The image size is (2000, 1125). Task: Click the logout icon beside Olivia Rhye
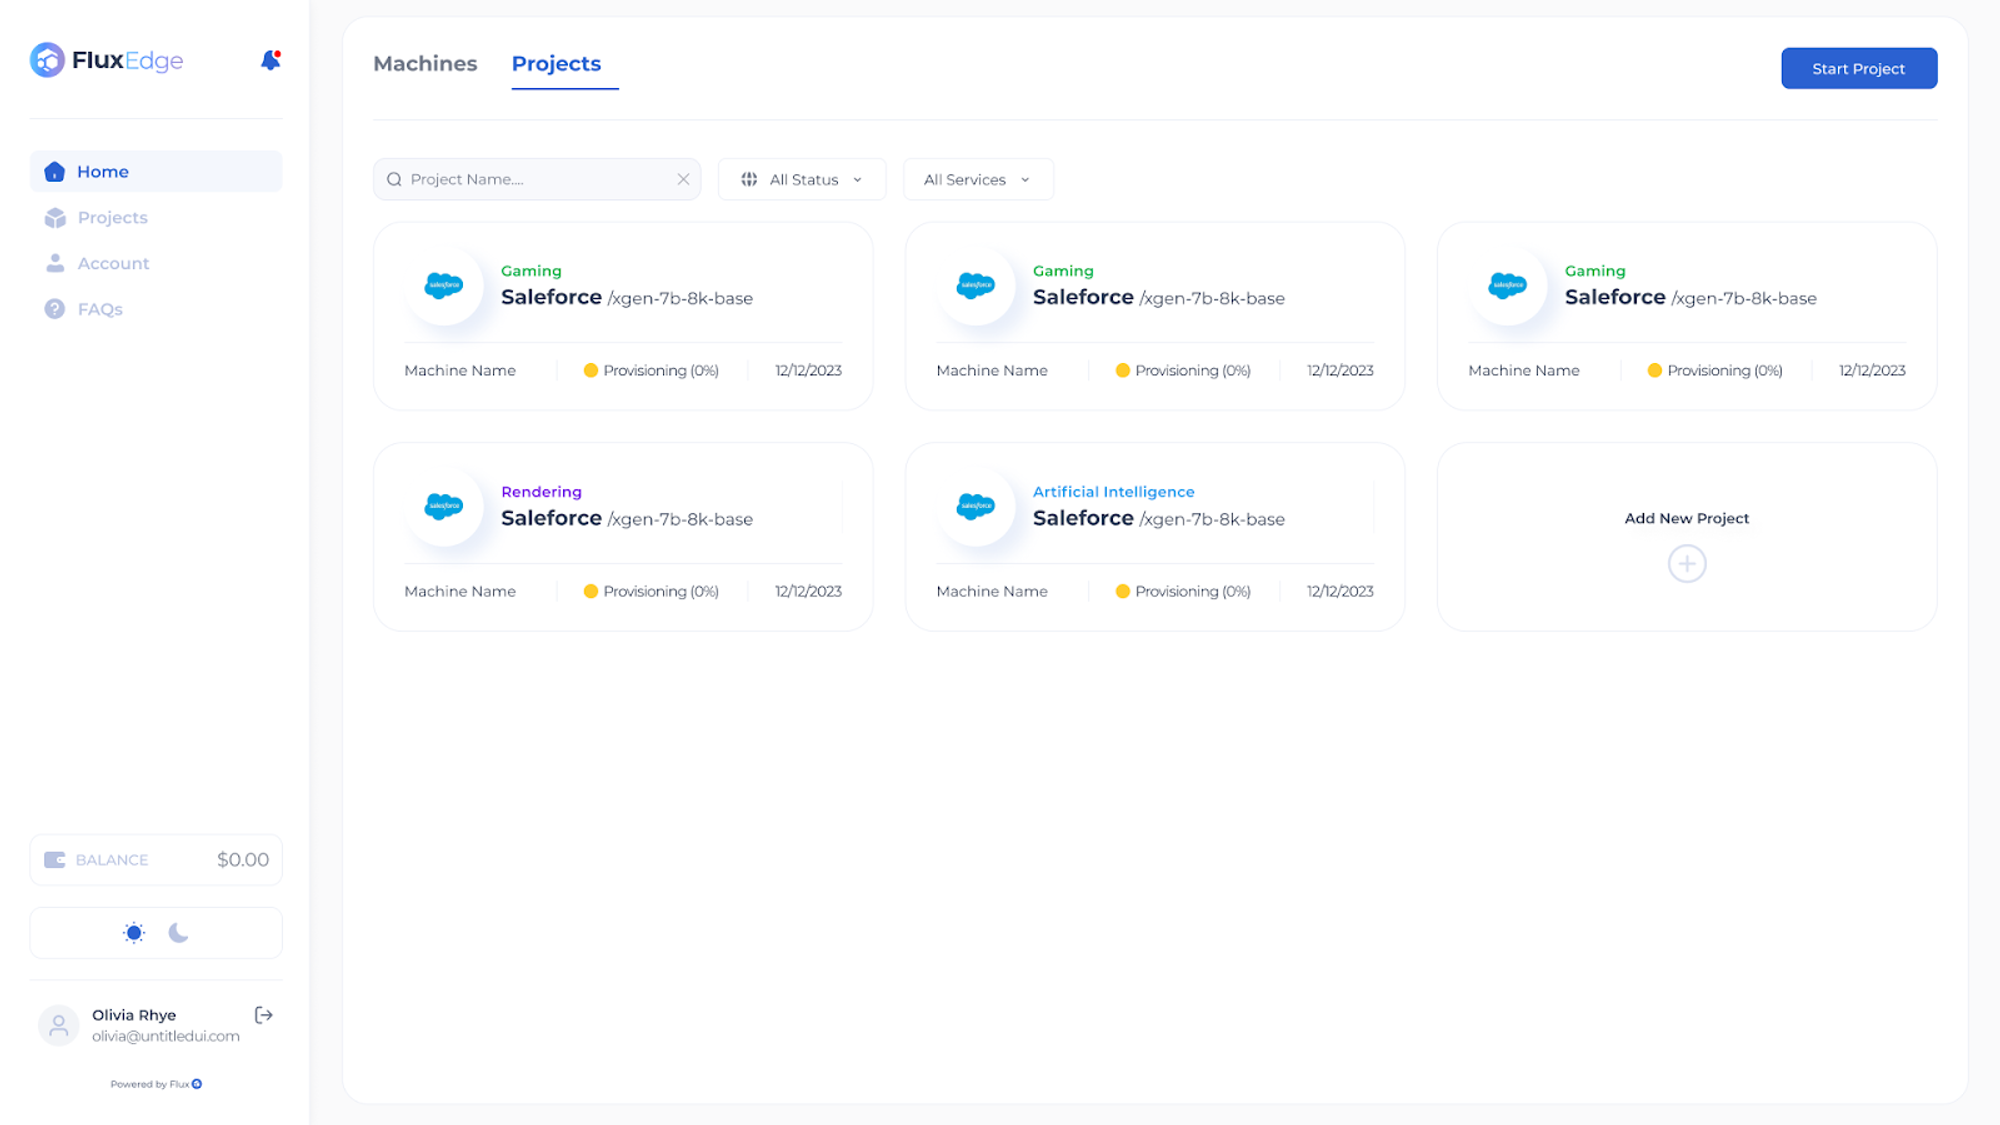click(263, 1015)
